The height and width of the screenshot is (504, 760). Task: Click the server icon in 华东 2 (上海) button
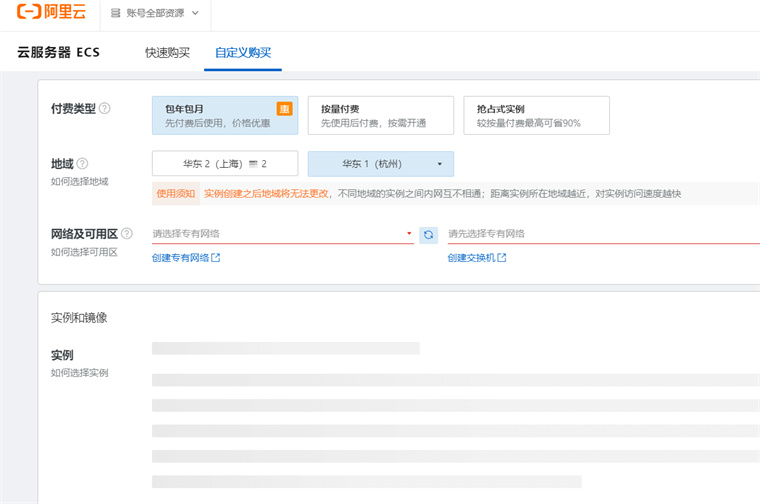coord(254,163)
